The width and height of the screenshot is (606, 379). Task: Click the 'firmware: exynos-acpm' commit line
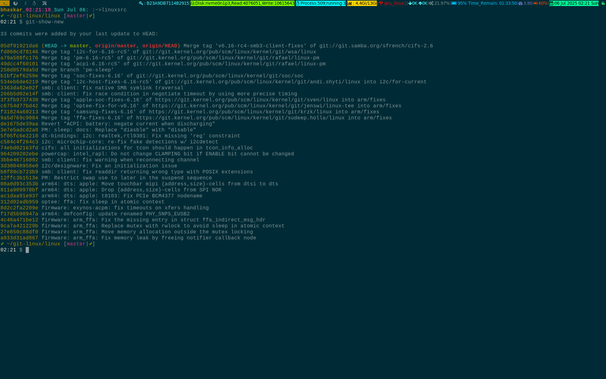[x=104, y=207]
